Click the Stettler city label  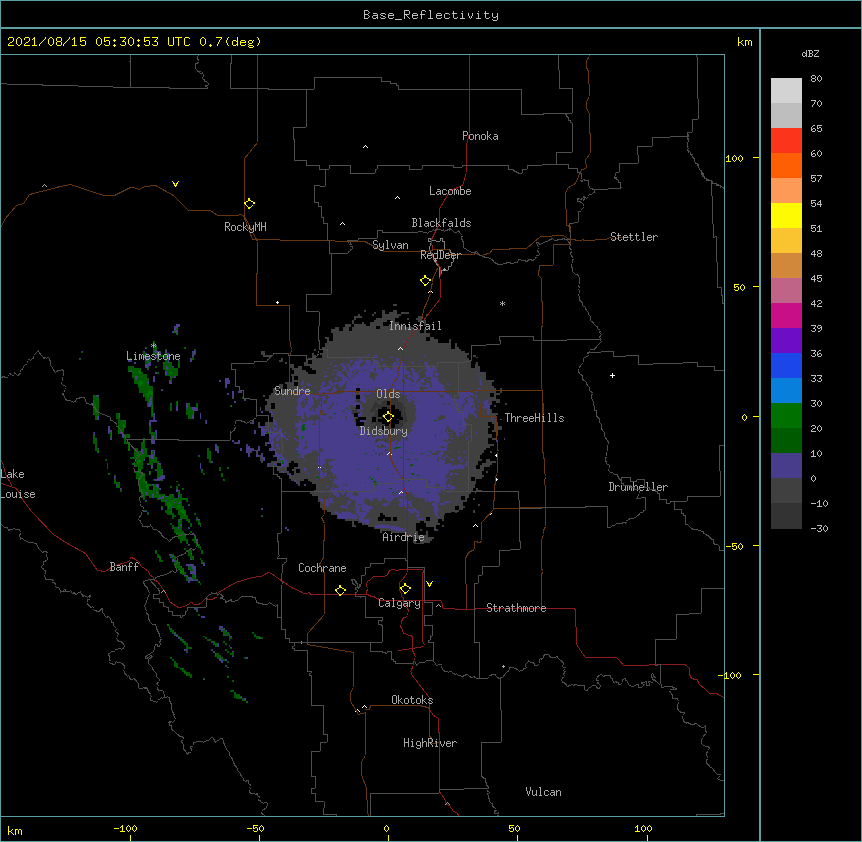pyautogui.click(x=634, y=237)
